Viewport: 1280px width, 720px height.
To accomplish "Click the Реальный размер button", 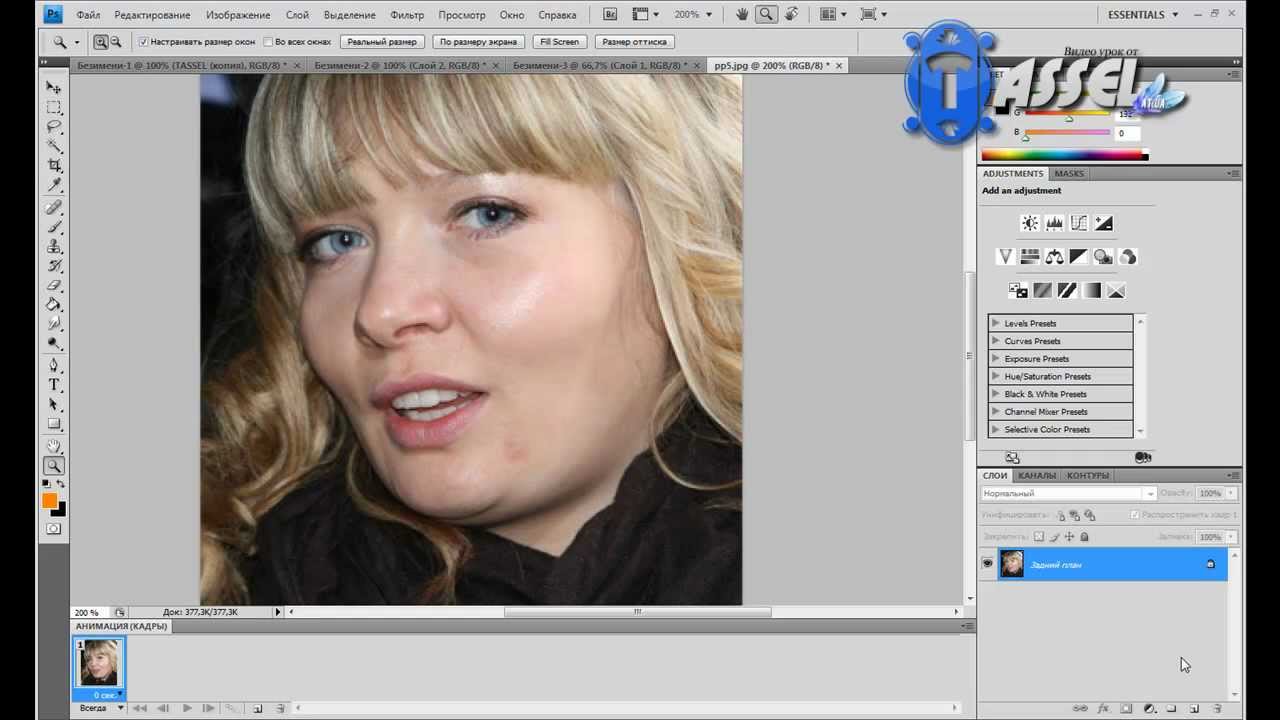I will coord(382,42).
